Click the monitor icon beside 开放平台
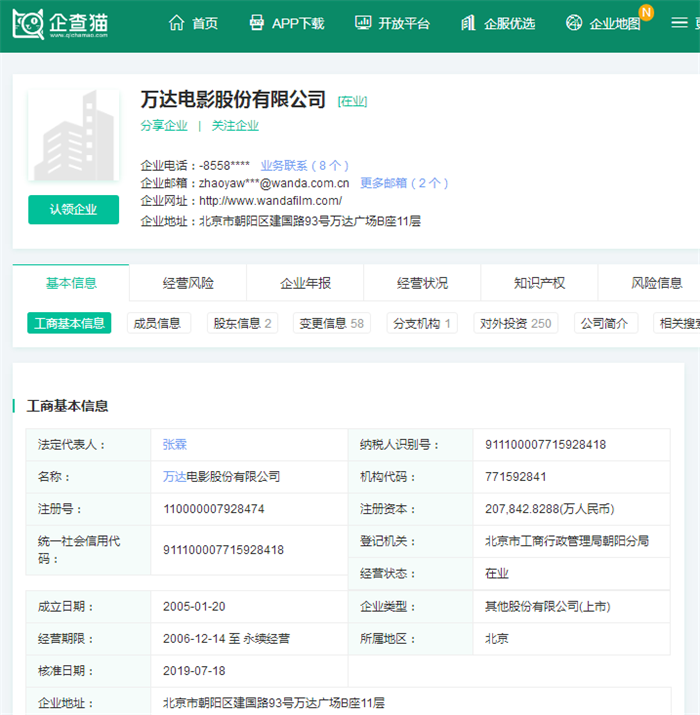Screen dimensions: 700x715 [x=363, y=23]
